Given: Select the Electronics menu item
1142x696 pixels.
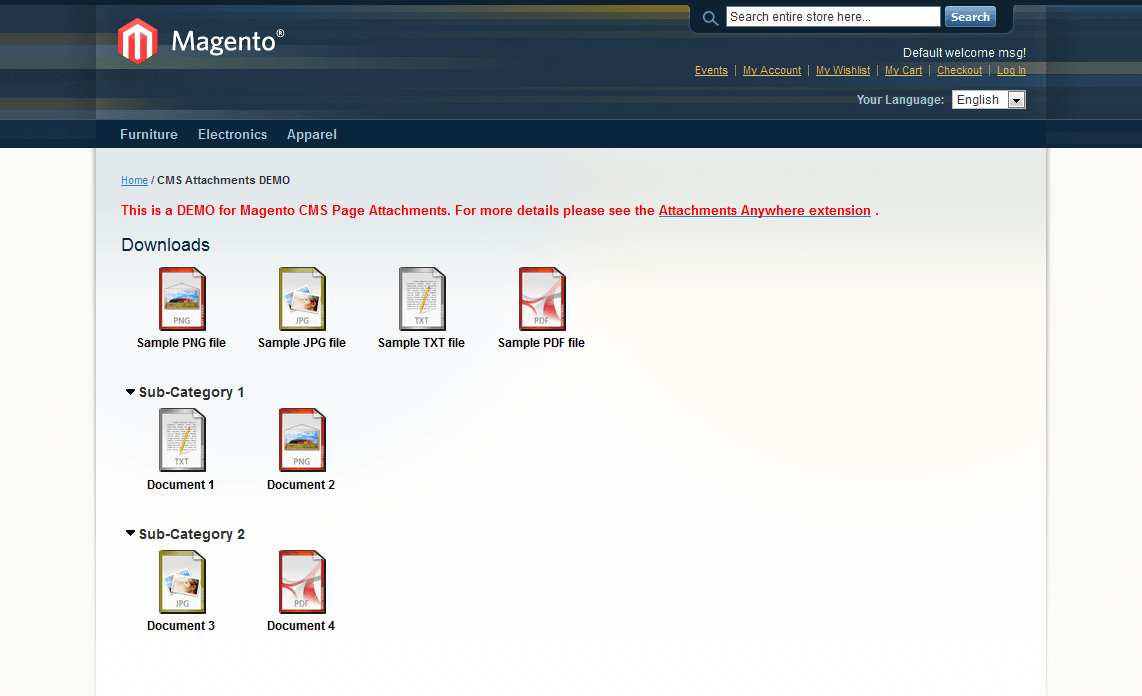Looking at the screenshot, I should click(x=232, y=134).
